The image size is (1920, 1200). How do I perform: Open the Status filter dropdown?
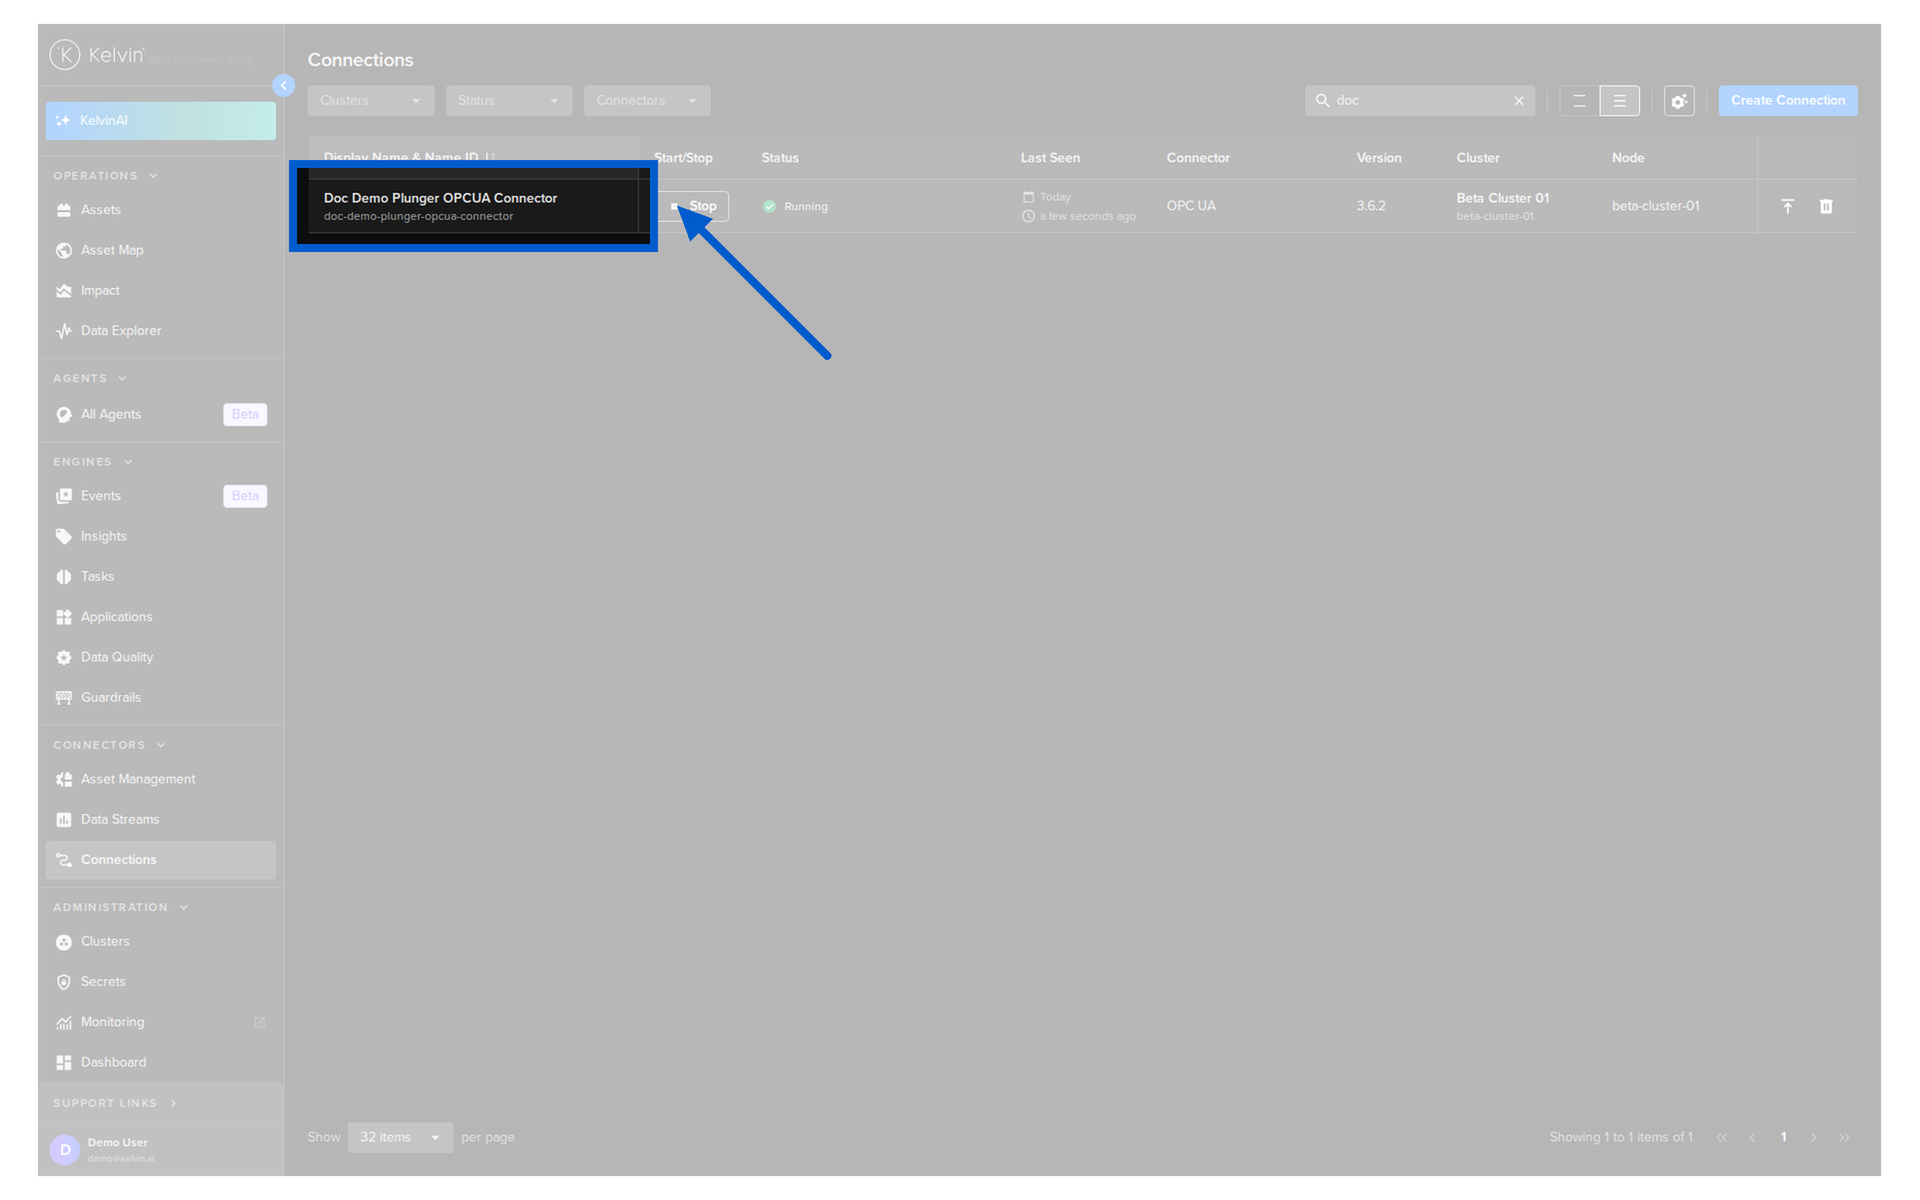[x=509, y=101]
